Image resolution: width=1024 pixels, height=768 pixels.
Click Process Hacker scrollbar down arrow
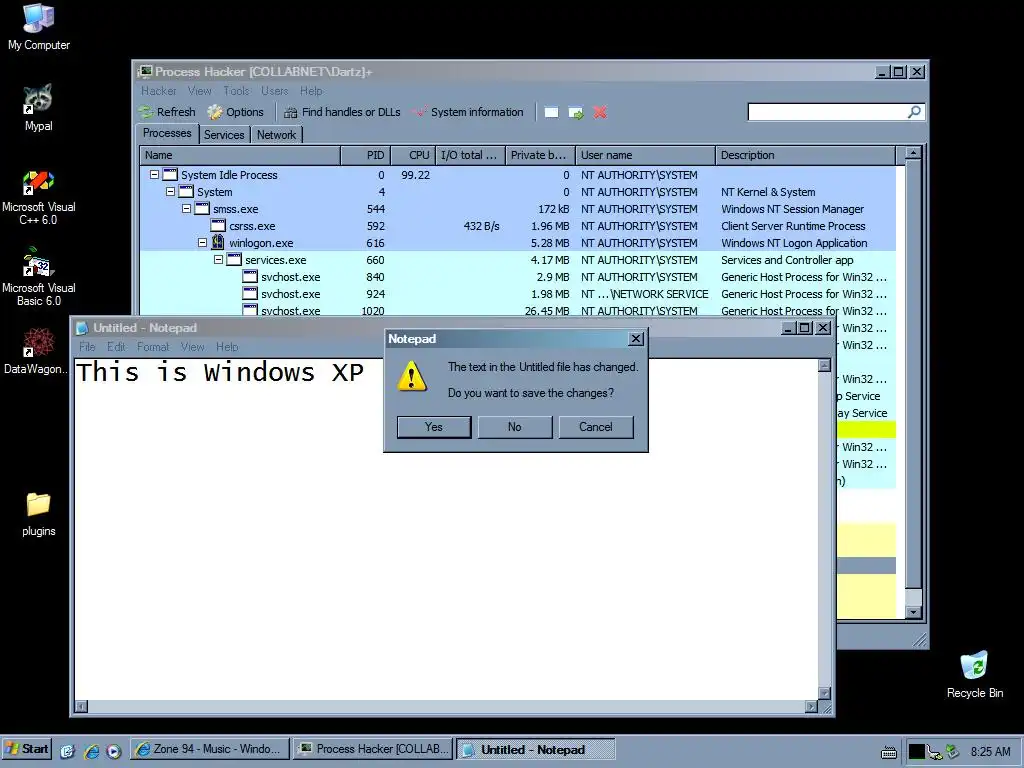pyautogui.click(x=913, y=612)
